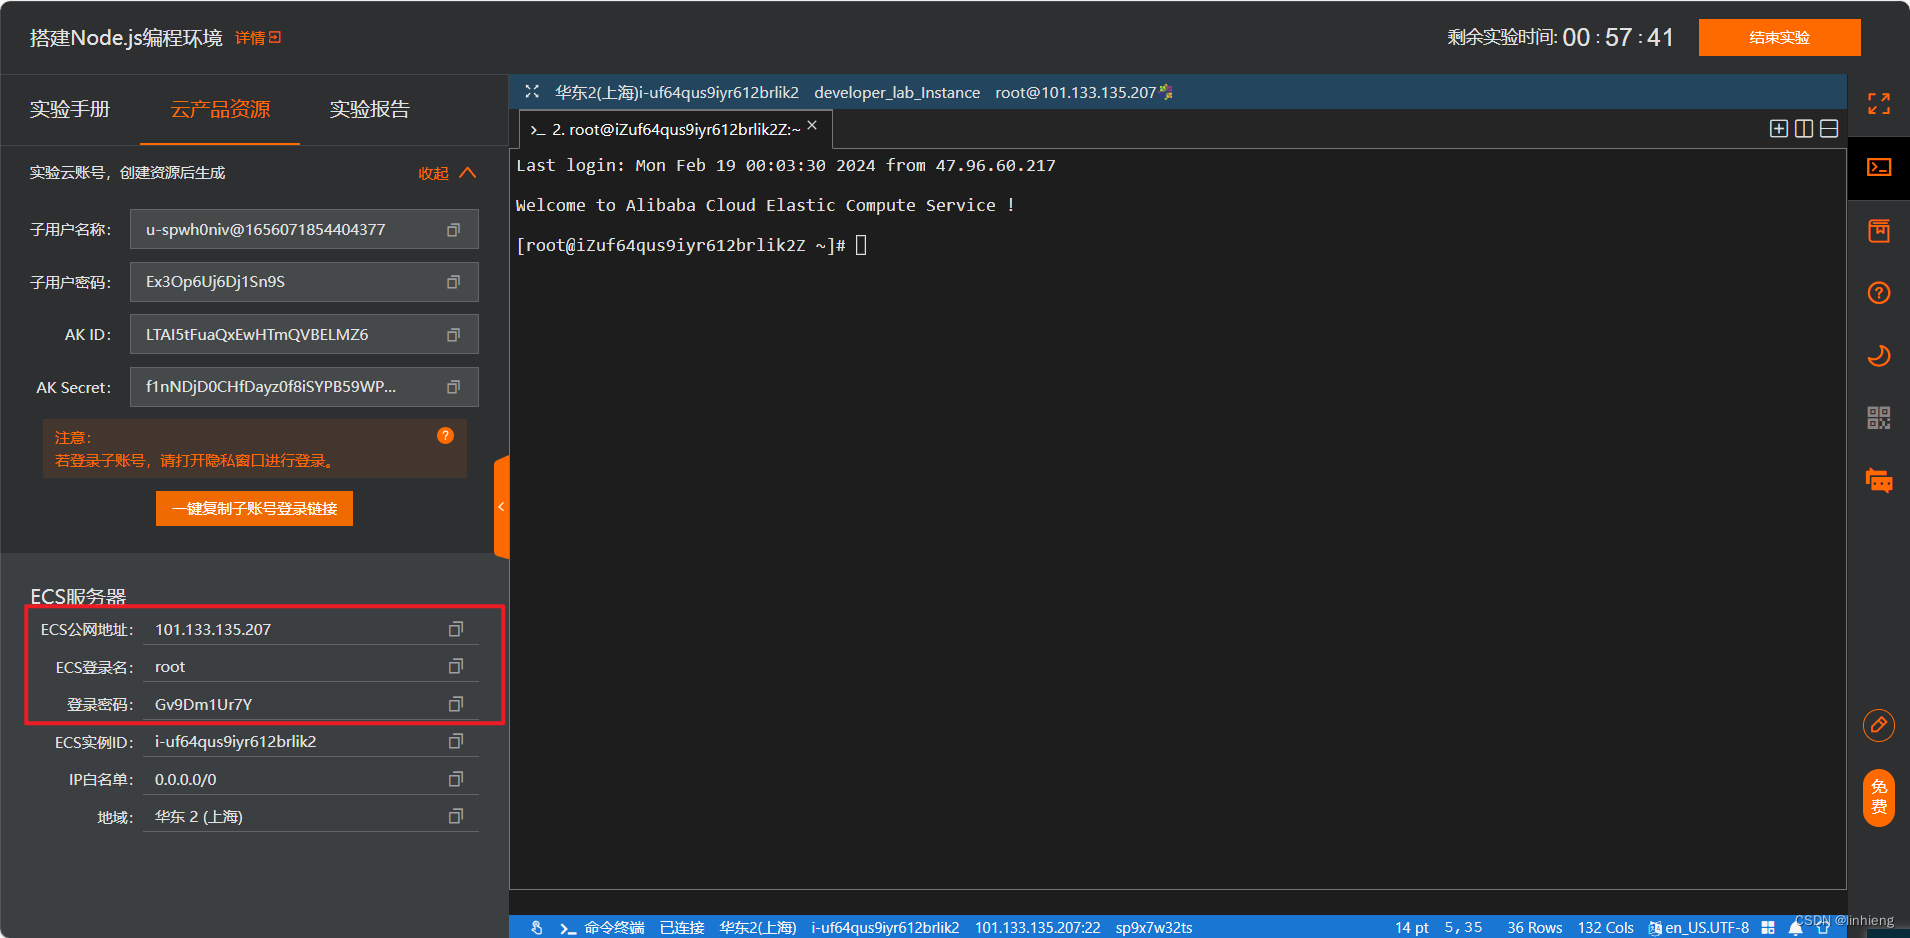Click the AK Secret value field
1910x938 pixels.
[x=304, y=387]
